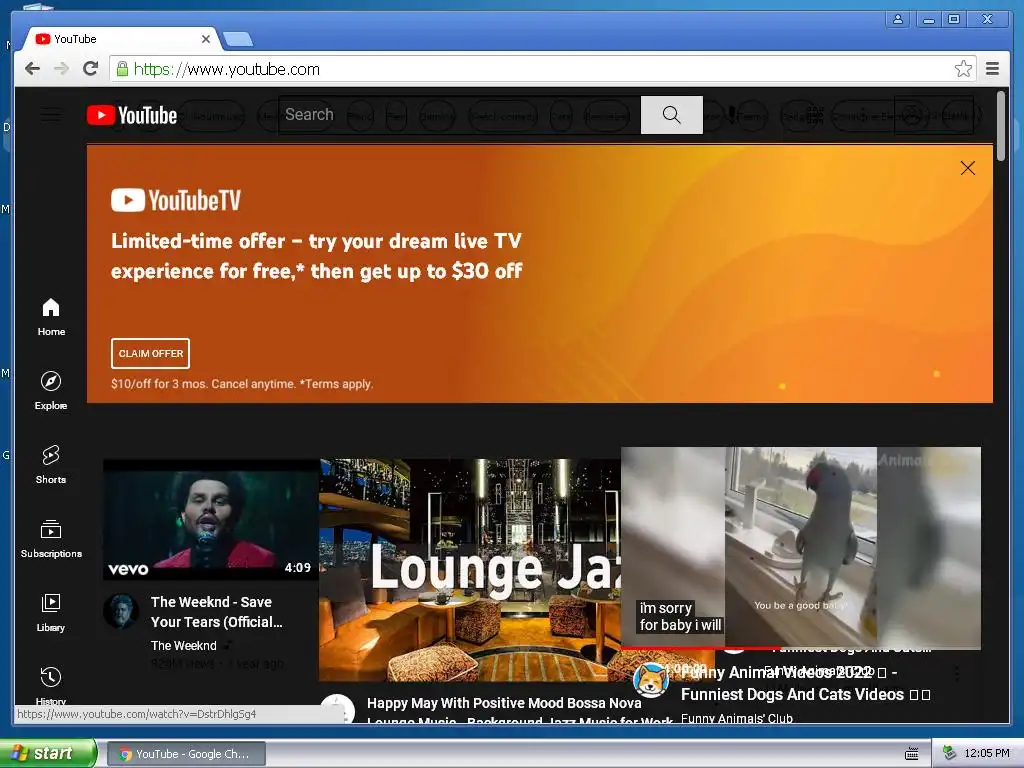Click the '$10/off for 3 mos.' terms text
The width and height of the screenshot is (1024, 768).
click(242, 384)
